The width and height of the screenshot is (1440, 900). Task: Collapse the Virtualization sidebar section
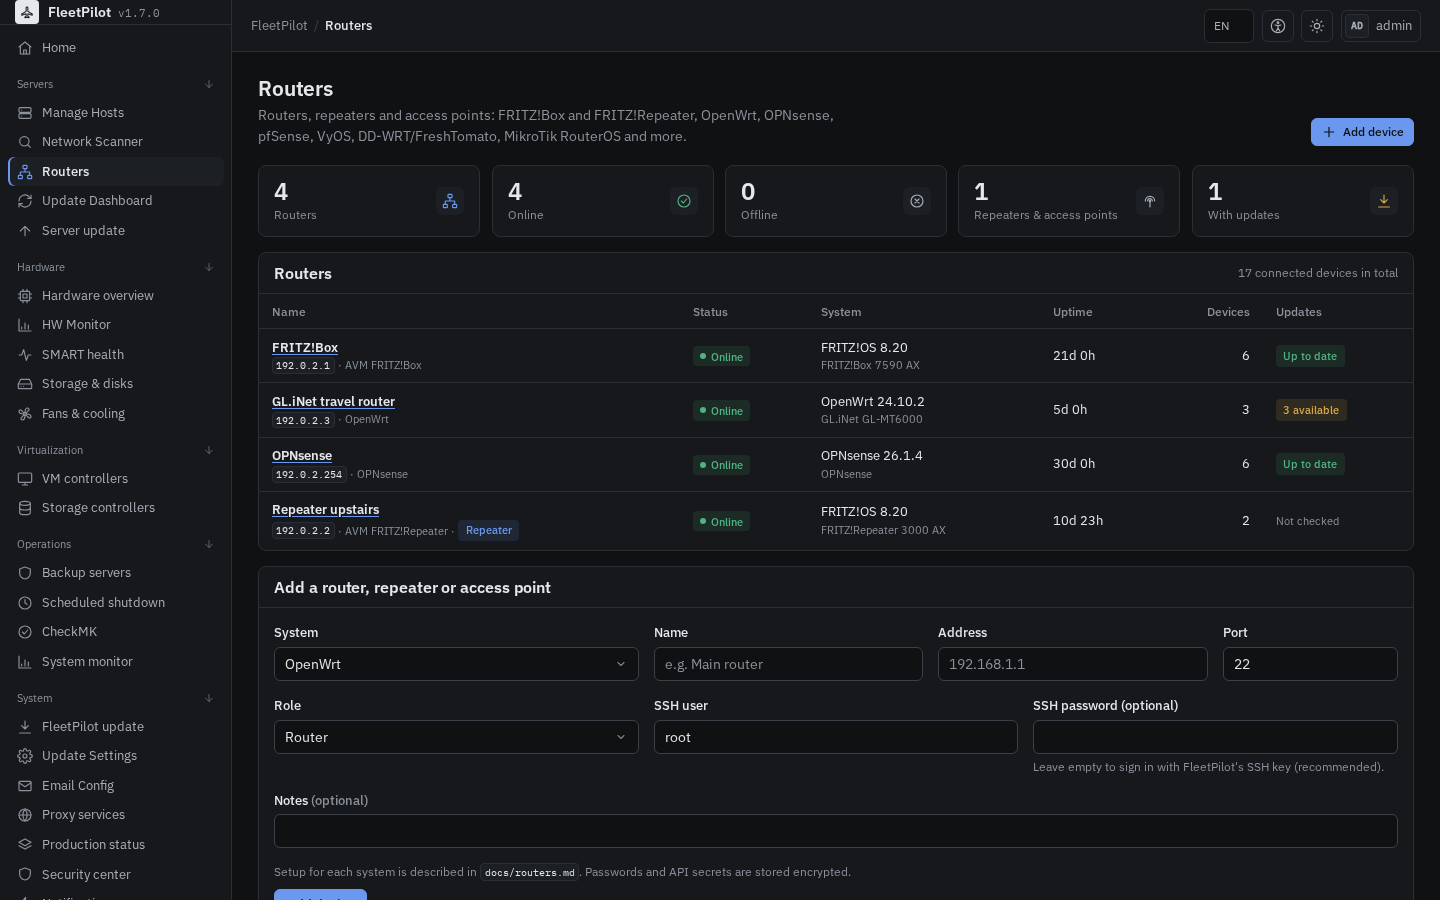pyautogui.click(x=209, y=450)
